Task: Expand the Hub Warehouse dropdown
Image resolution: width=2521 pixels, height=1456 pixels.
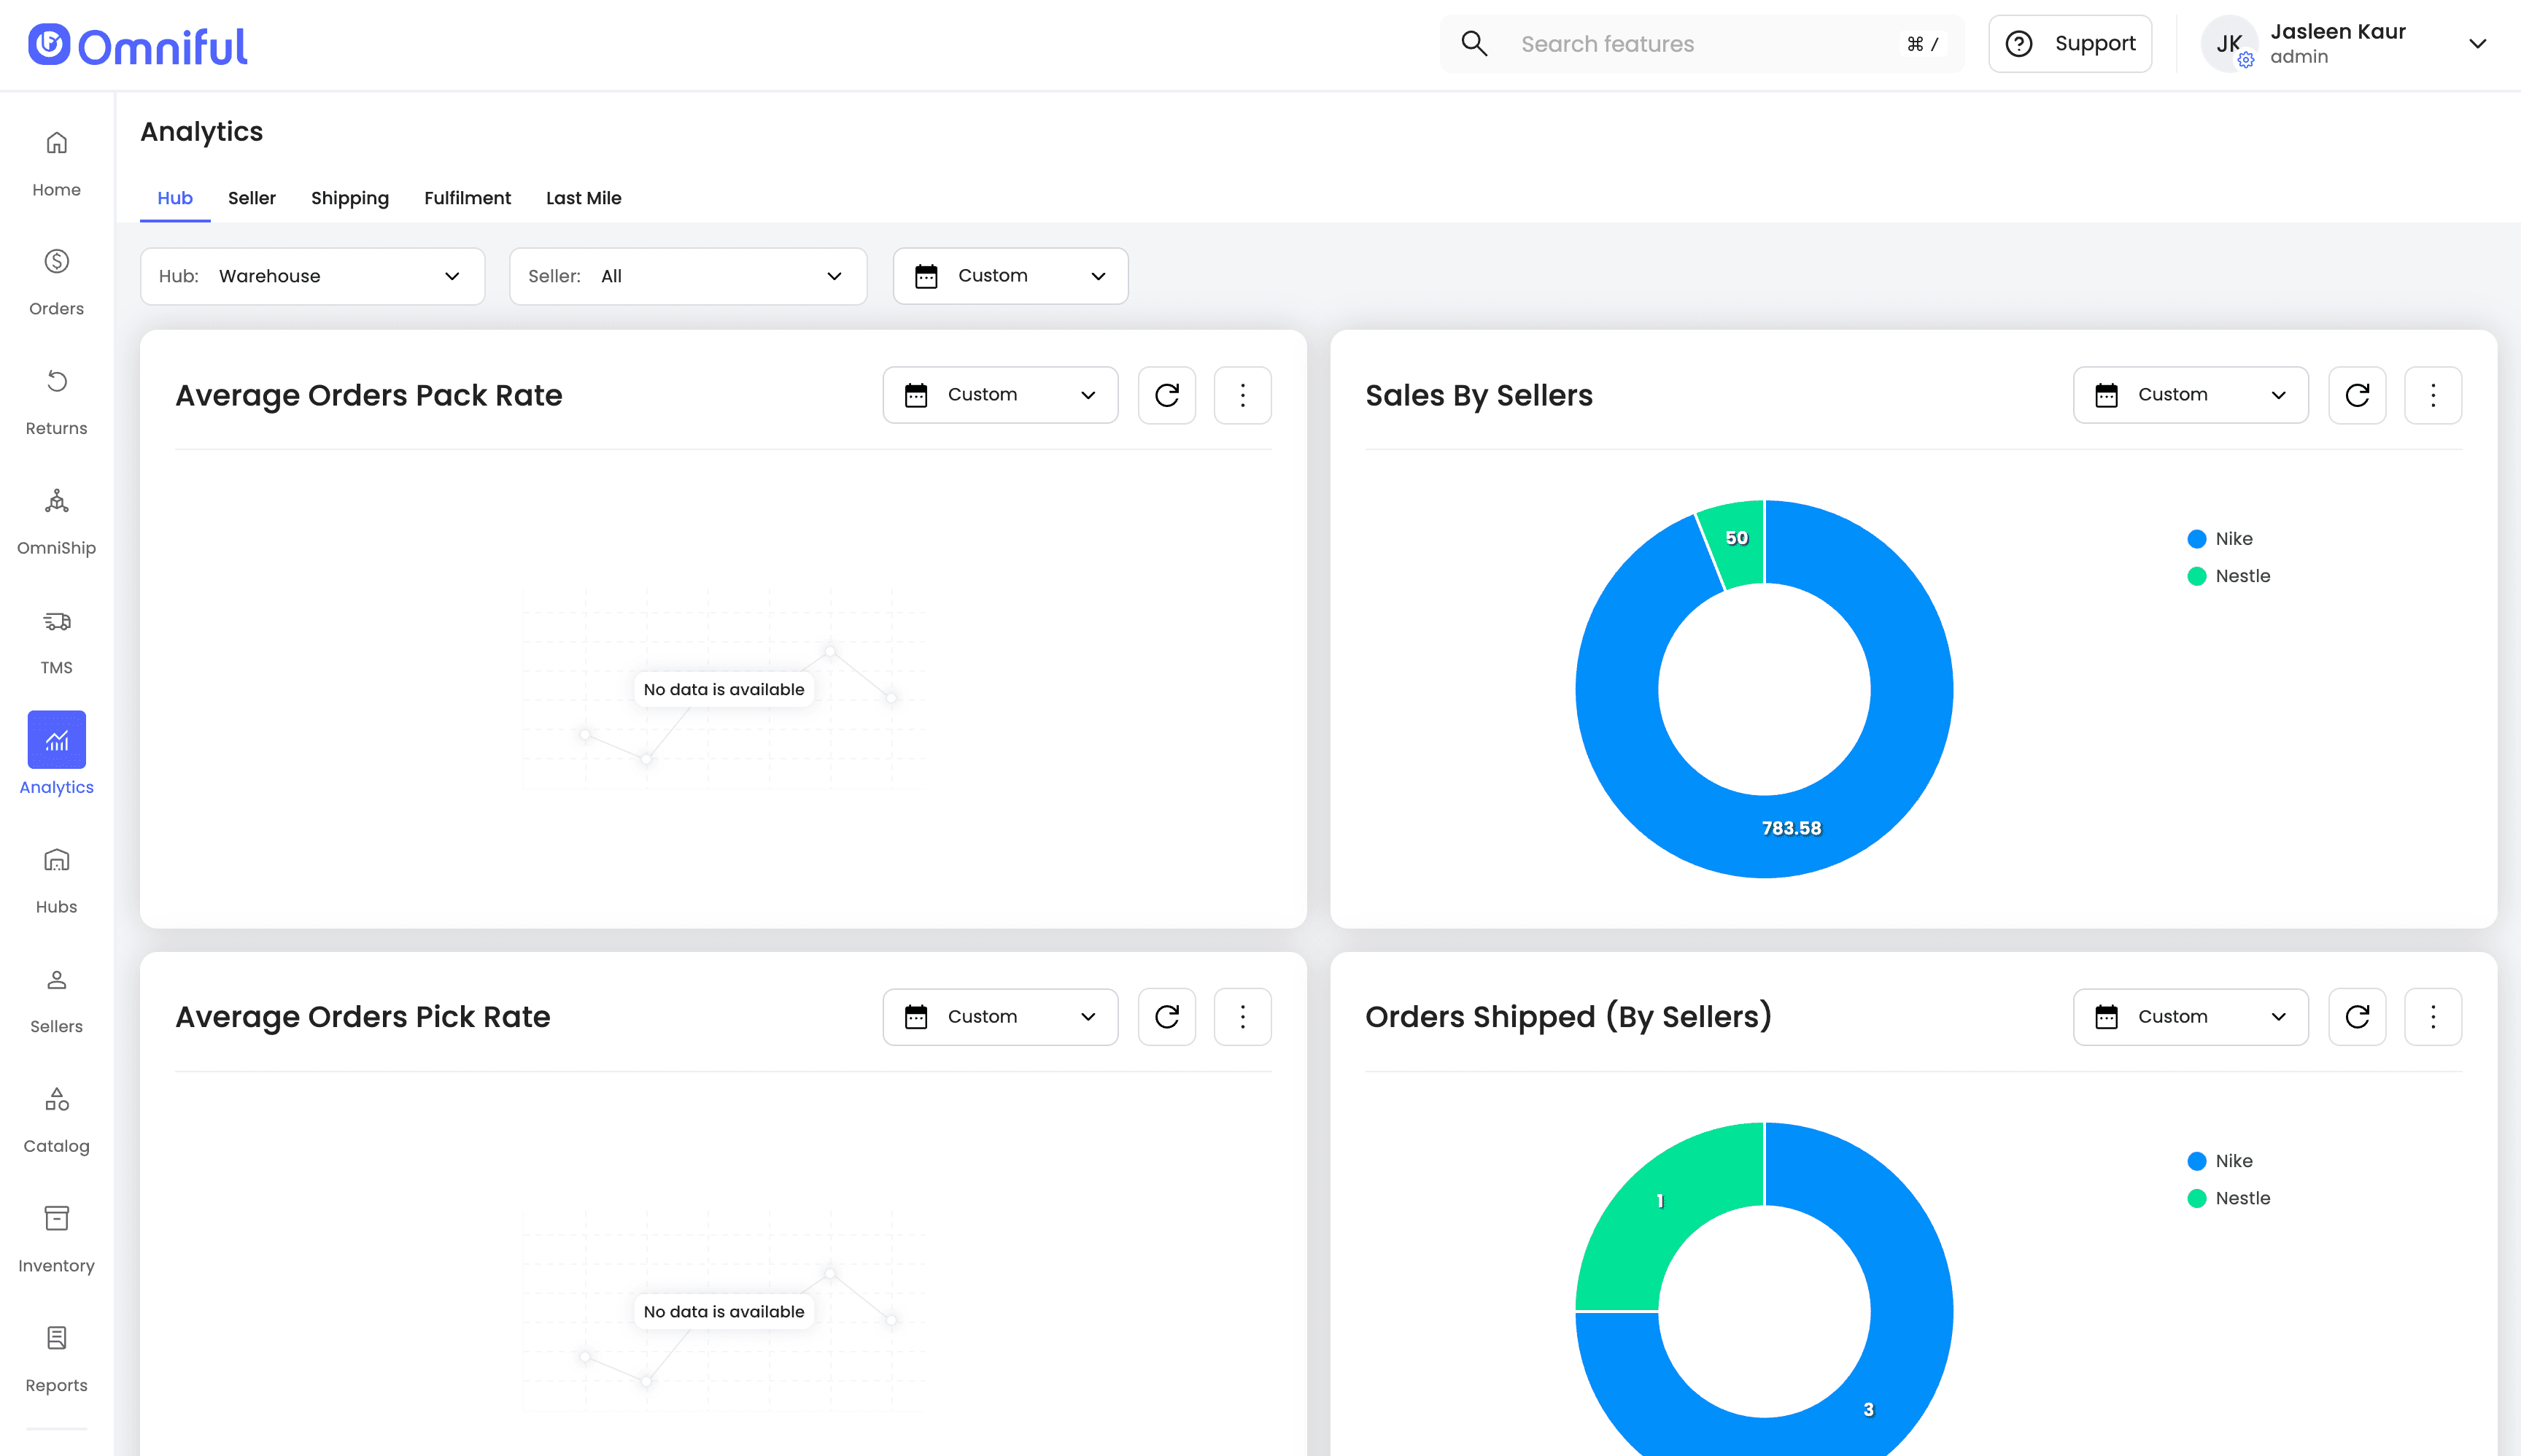Action: [x=312, y=276]
